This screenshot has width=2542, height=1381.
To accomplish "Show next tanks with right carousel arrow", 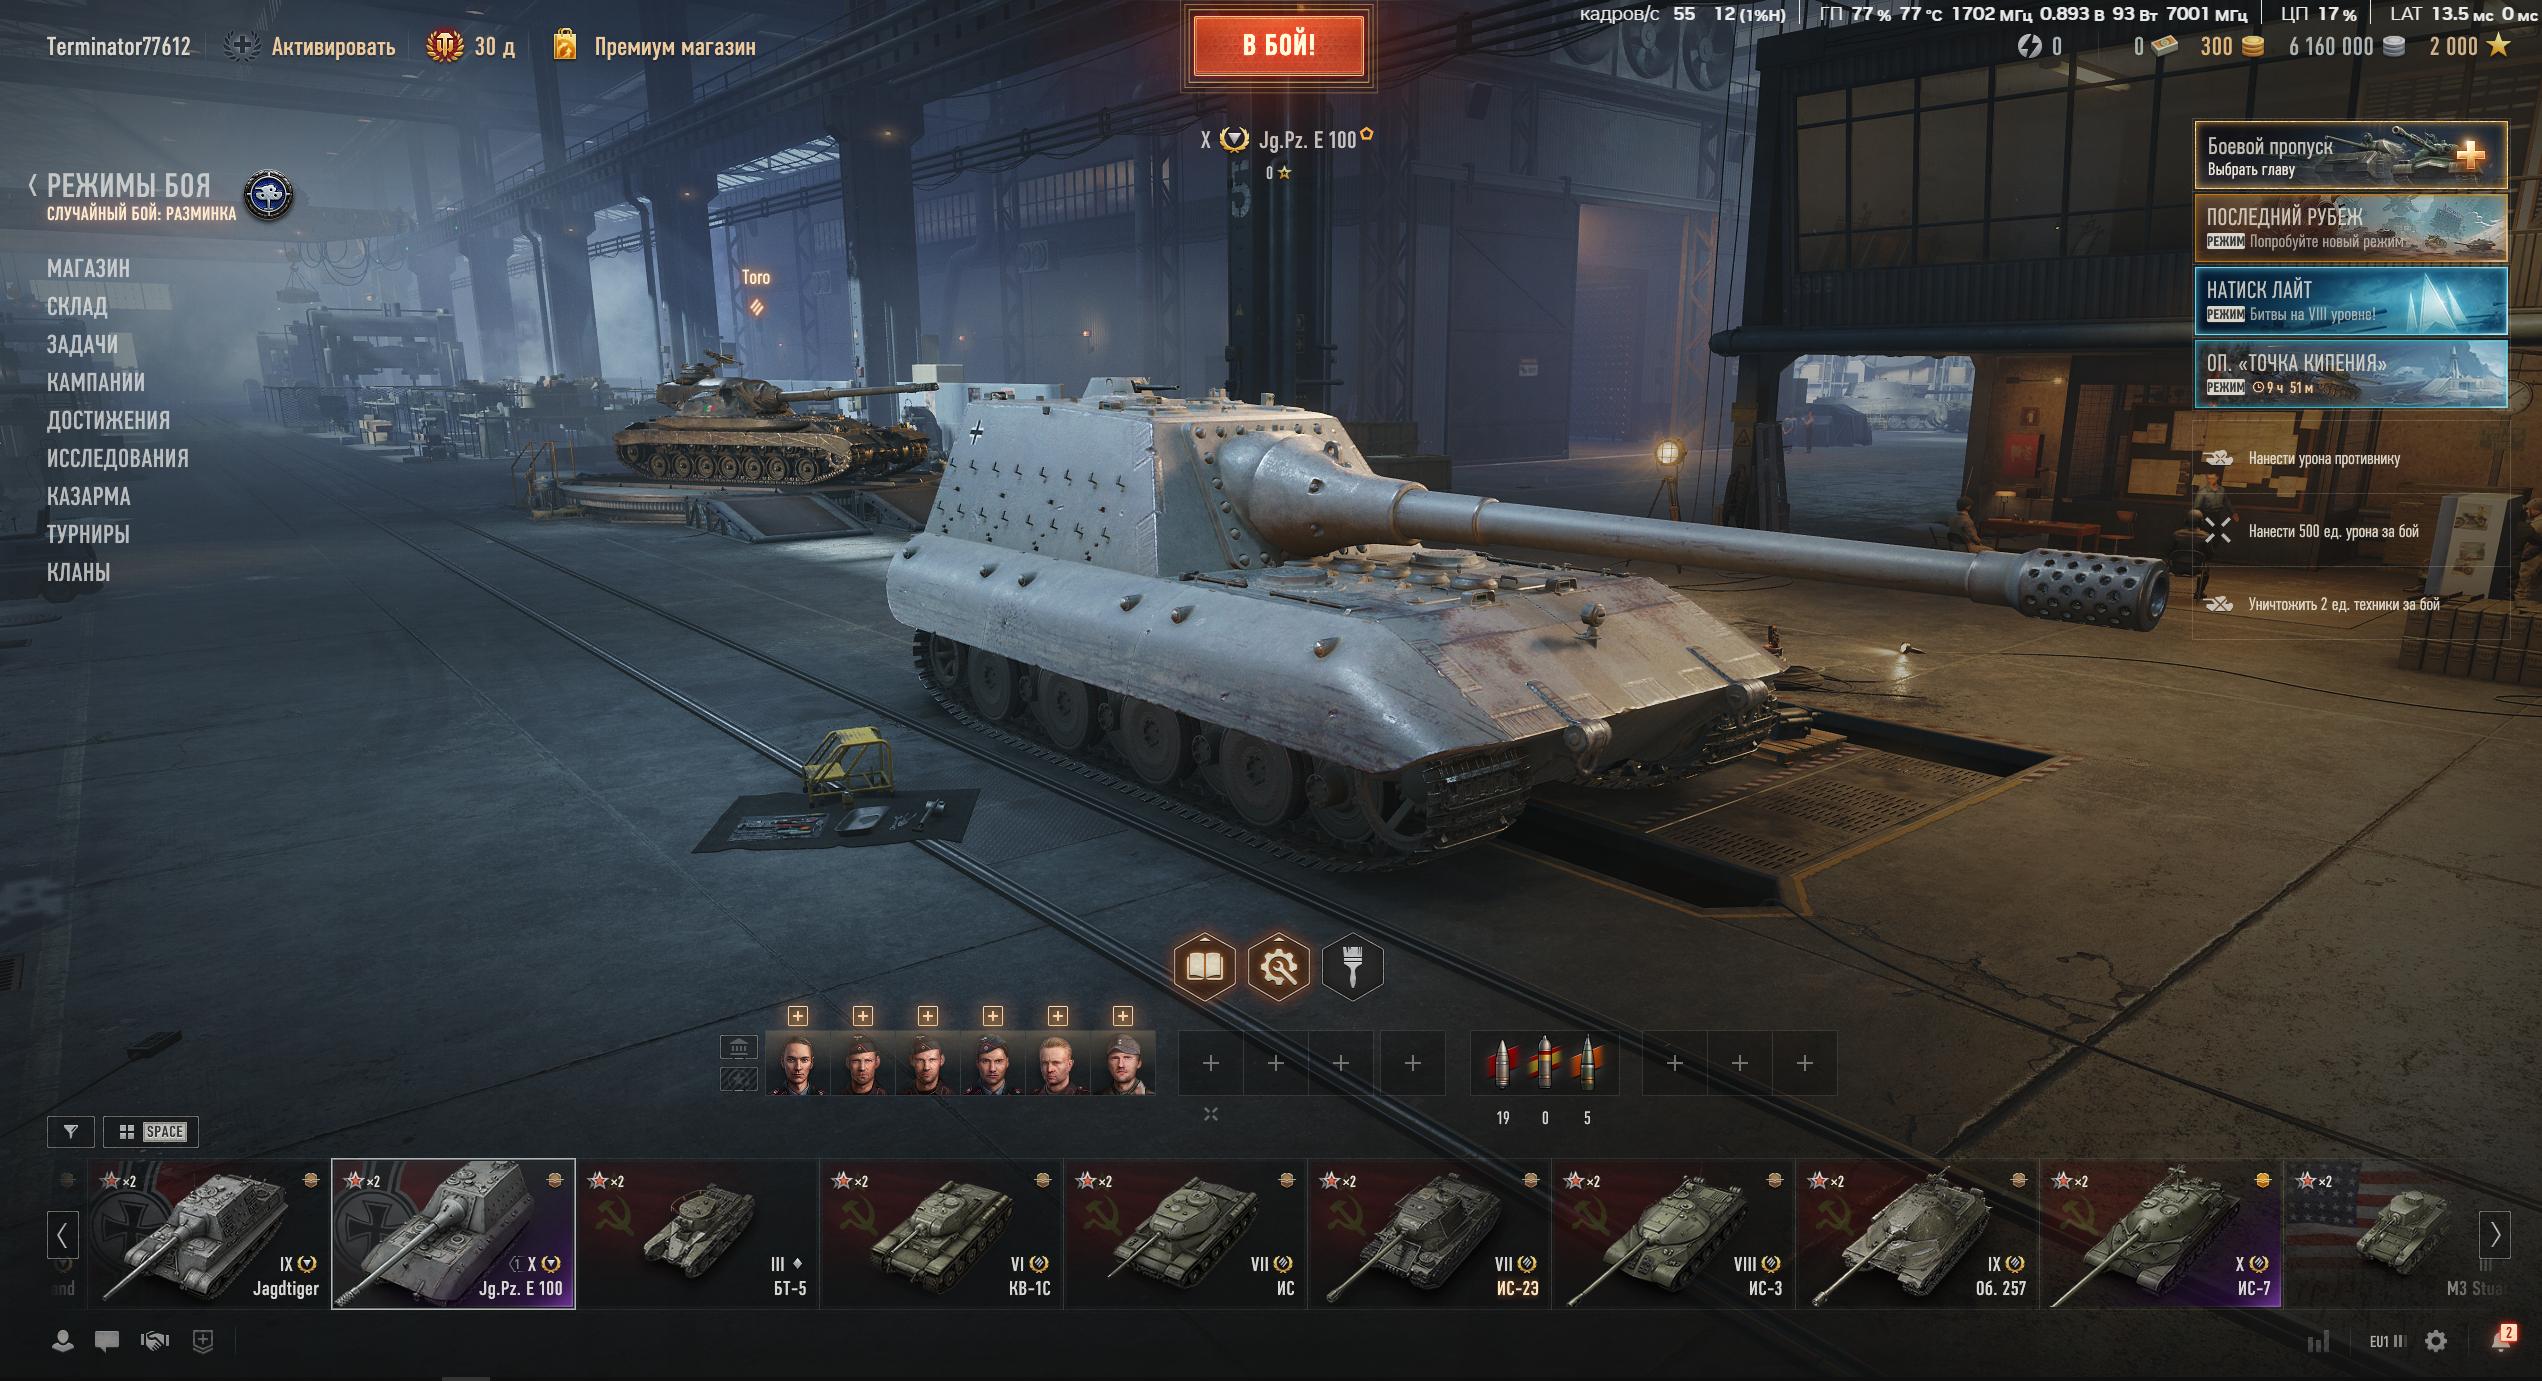I will 2495,1235.
